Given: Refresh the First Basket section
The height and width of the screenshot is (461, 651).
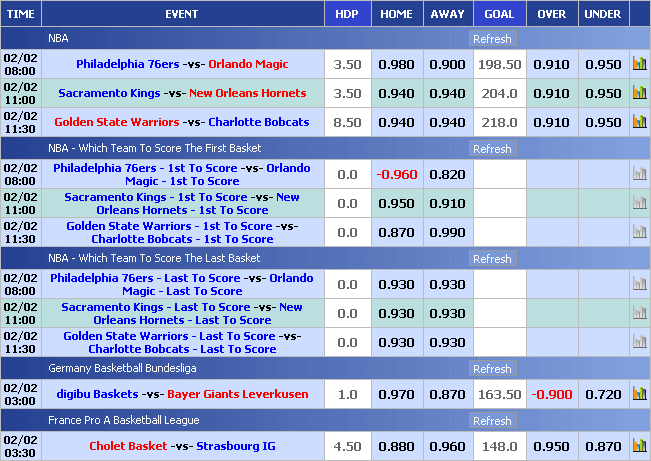Looking at the screenshot, I should pos(492,149).
